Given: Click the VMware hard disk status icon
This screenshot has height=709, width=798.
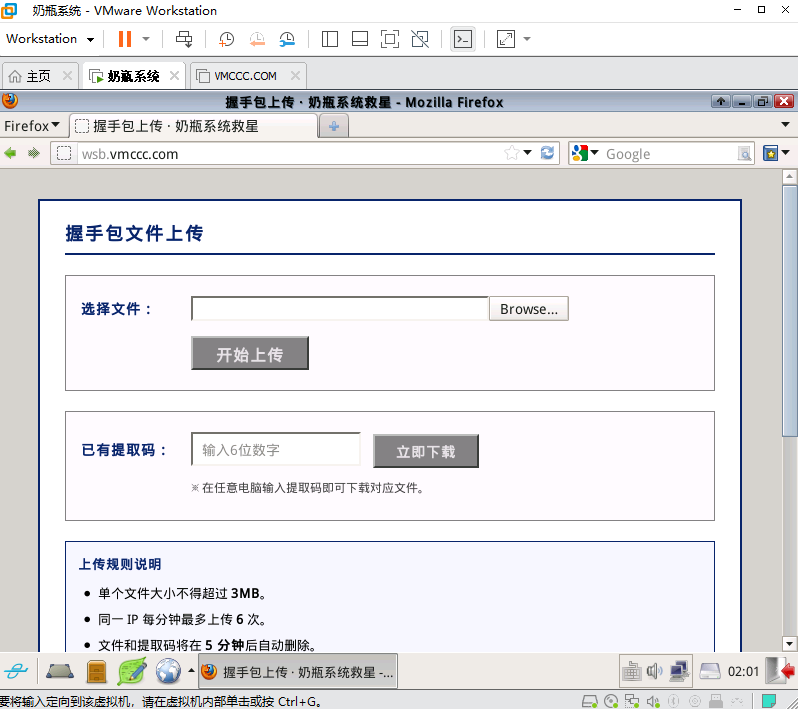Looking at the screenshot, I should 590,701.
